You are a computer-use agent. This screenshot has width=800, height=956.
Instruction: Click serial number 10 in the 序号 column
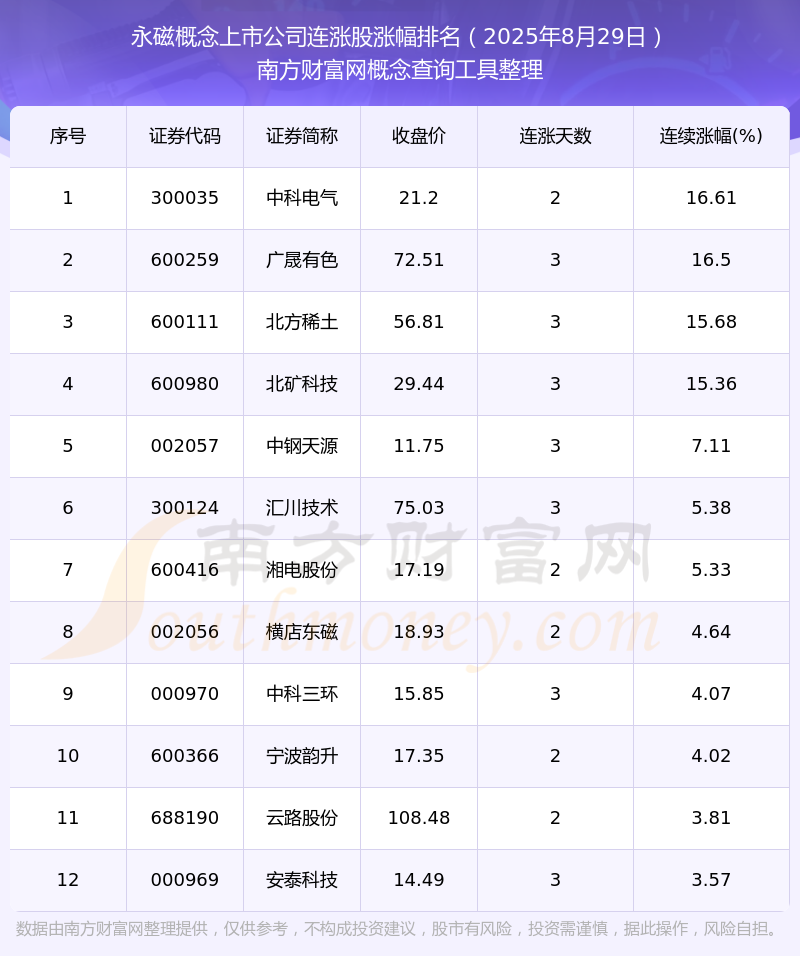tap(68, 756)
